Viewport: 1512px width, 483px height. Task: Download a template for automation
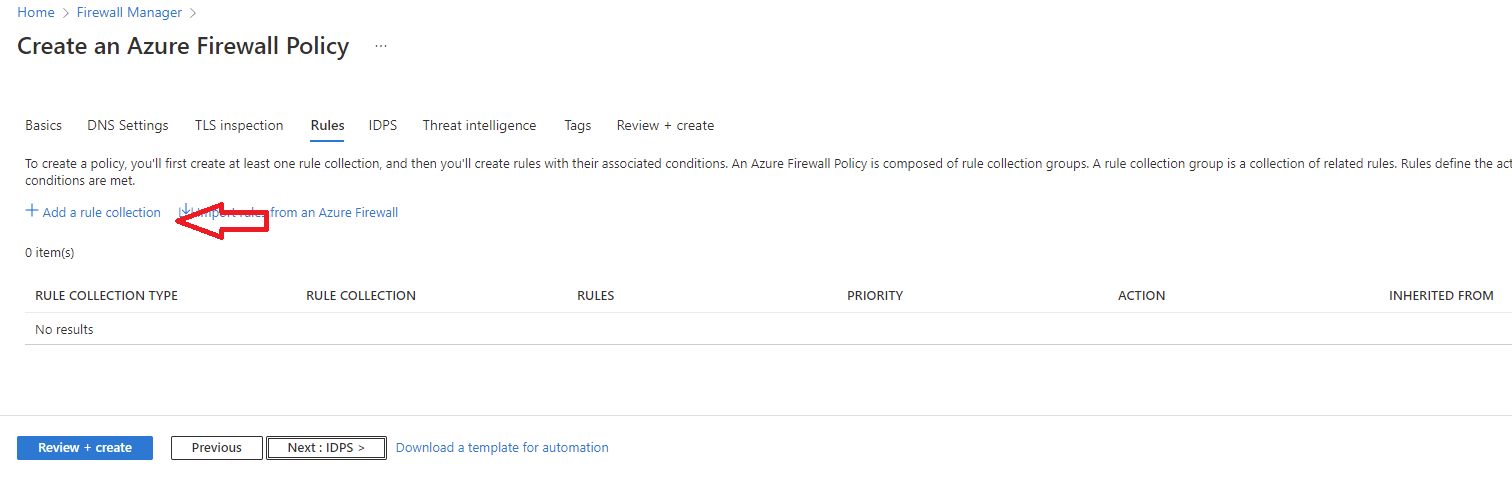point(502,447)
